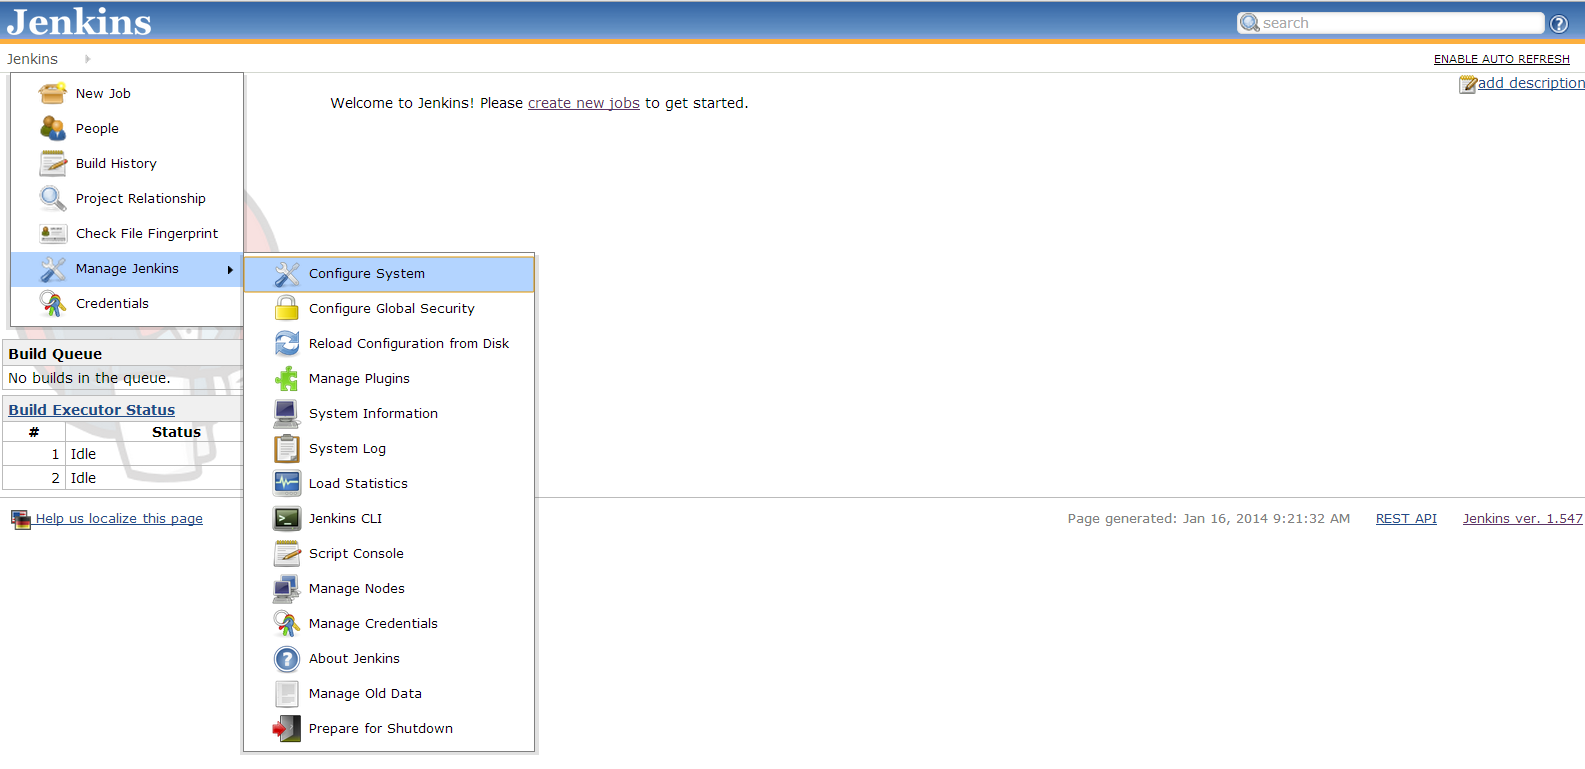Click the System Information computer icon
Screen dimensions: 1585x769
[287, 413]
